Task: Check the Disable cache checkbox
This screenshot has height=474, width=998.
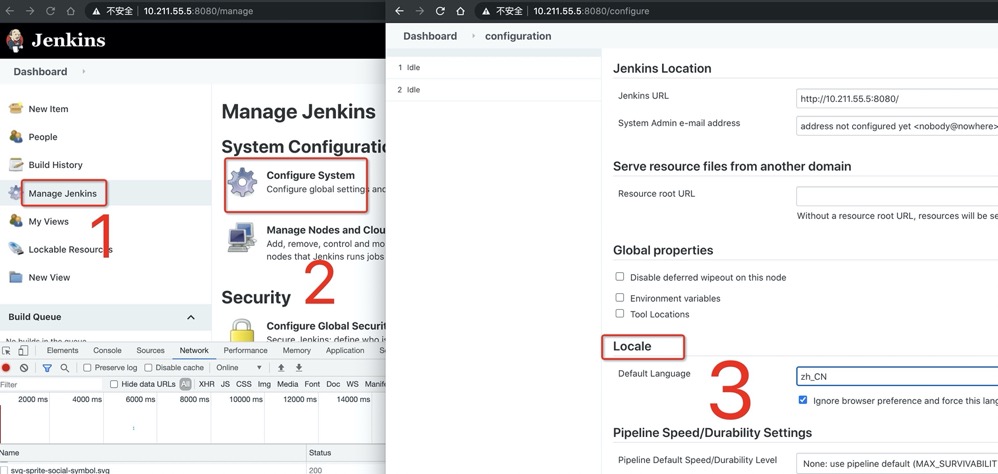Action: 149,368
